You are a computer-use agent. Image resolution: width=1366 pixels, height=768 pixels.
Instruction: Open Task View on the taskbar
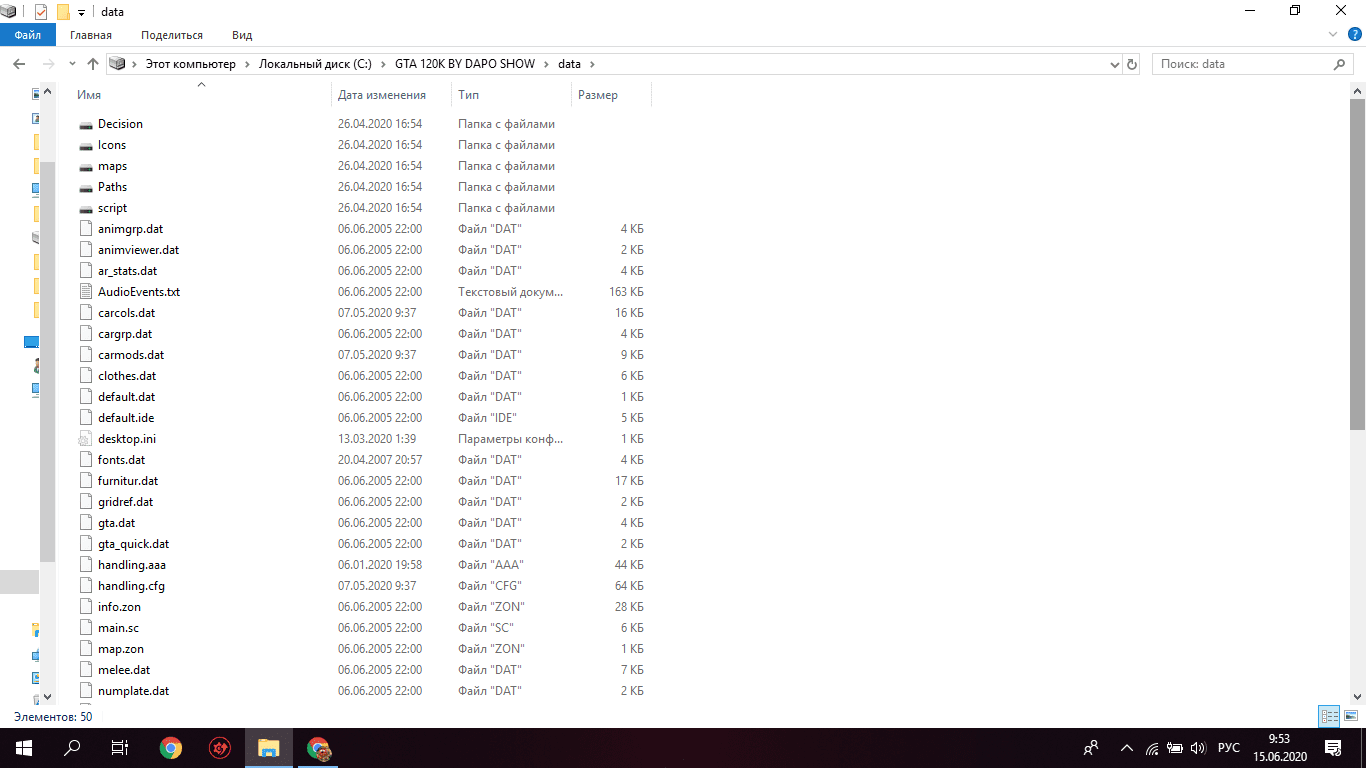tap(119, 748)
